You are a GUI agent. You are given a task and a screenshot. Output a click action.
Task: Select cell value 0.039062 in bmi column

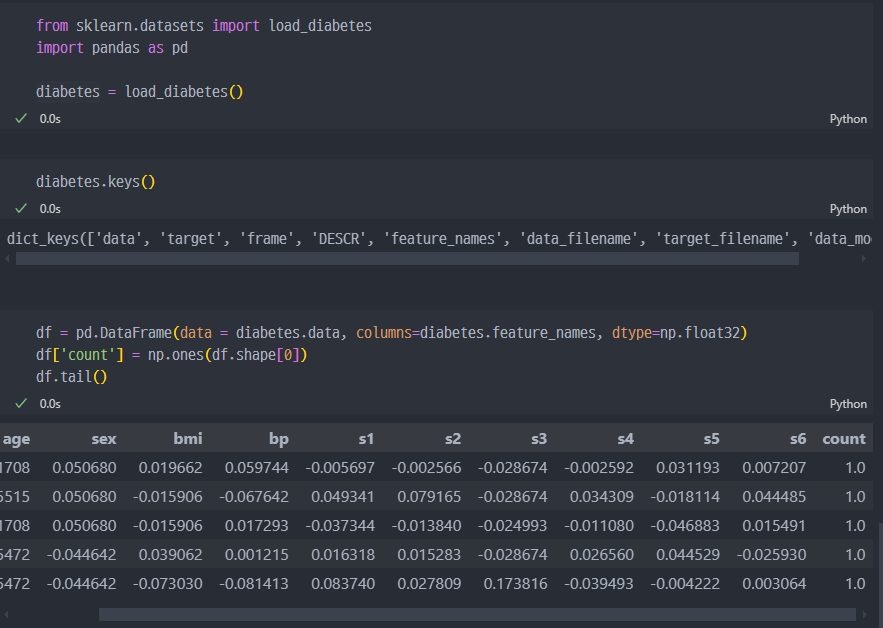click(171, 555)
